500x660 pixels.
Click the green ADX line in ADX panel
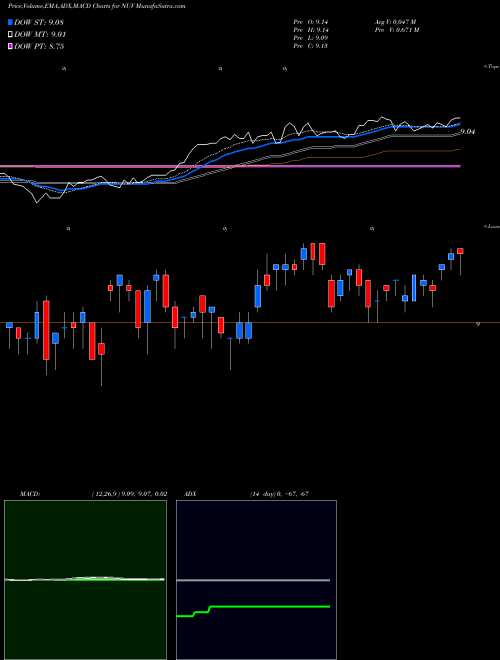tap(253, 610)
